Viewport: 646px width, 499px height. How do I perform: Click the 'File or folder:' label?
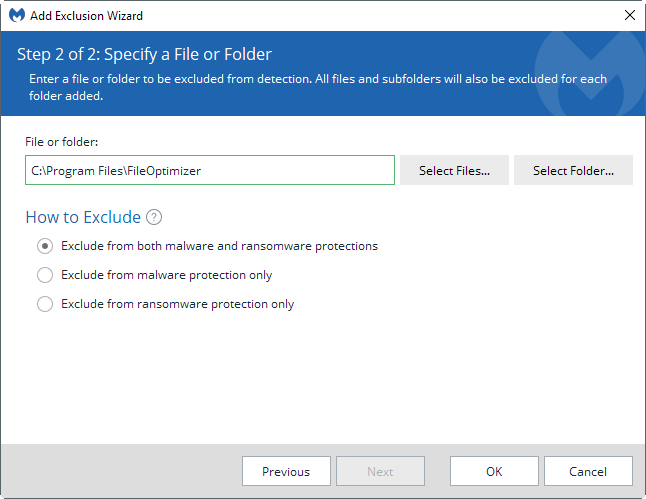click(61, 142)
